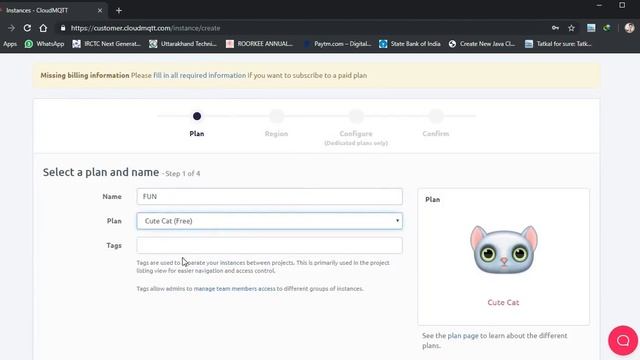Click the Name field containing FUN
Viewport: 640px width, 360px height.
pos(269,196)
